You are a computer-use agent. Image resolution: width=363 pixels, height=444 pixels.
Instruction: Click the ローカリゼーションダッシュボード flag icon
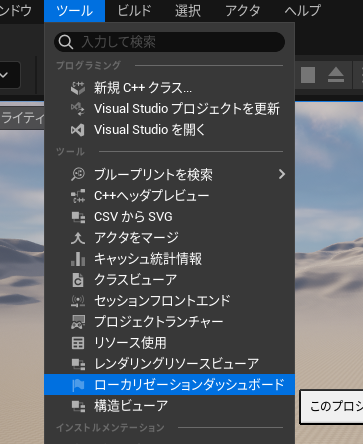point(78,385)
